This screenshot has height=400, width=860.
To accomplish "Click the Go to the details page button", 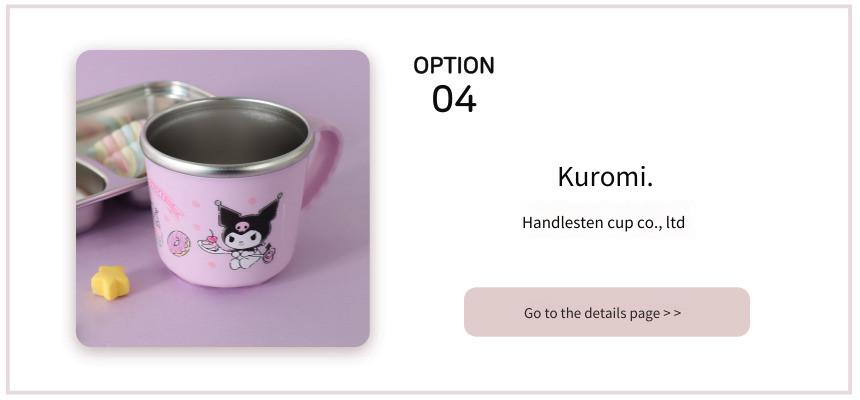I will point(607,312).
